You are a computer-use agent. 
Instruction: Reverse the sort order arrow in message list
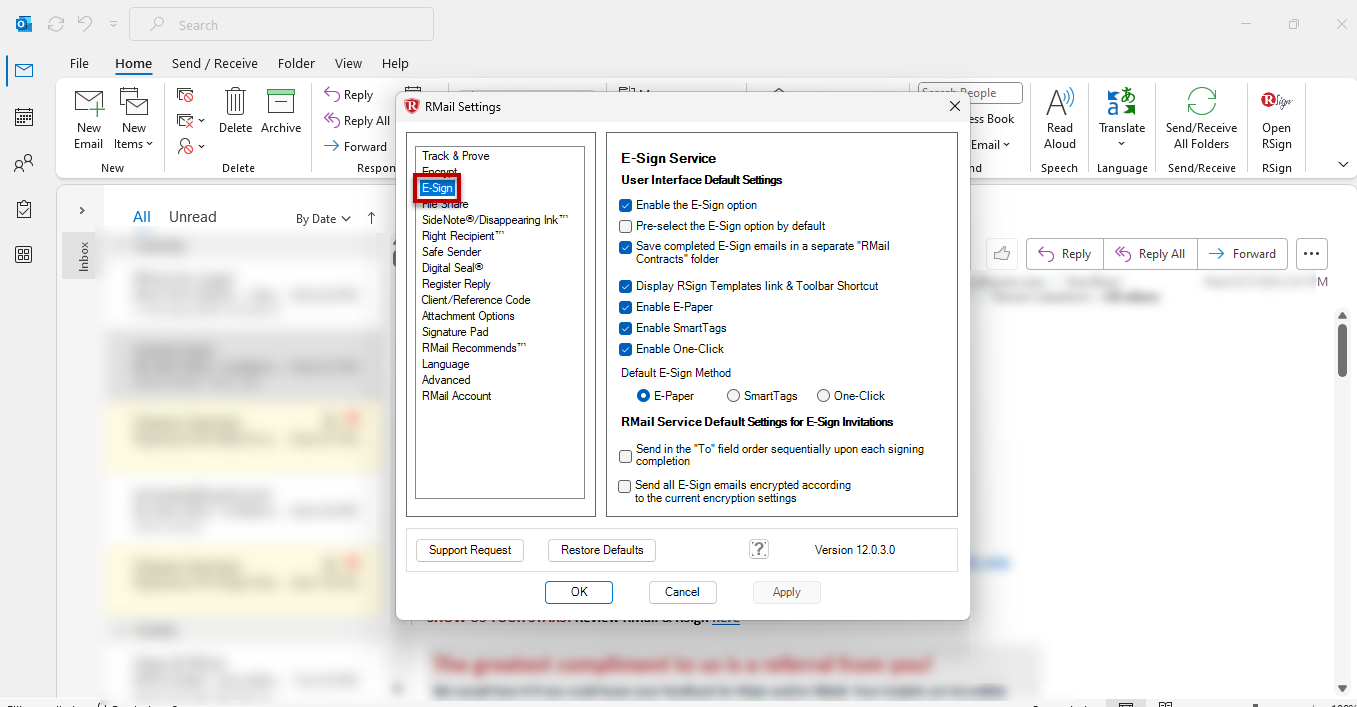coord(372,218)
